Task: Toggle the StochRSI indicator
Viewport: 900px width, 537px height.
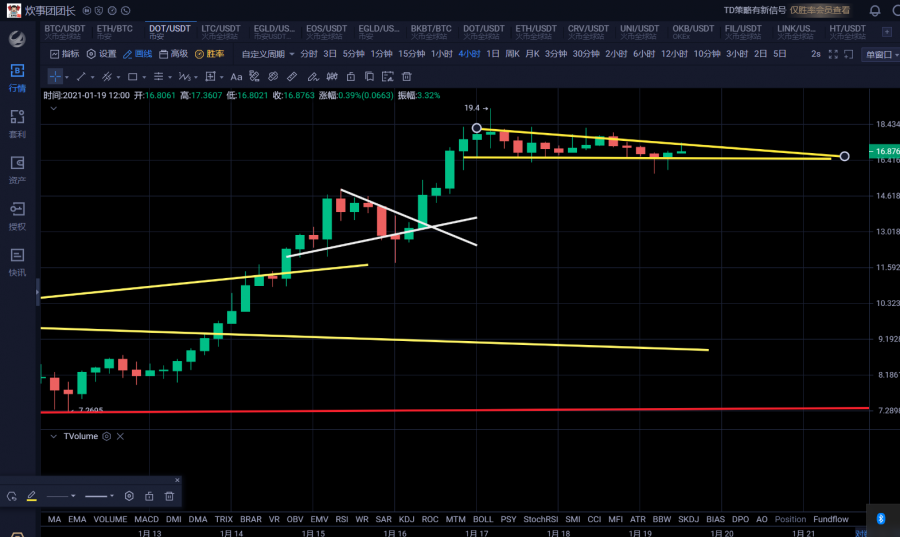Action: tap(541, 519)
